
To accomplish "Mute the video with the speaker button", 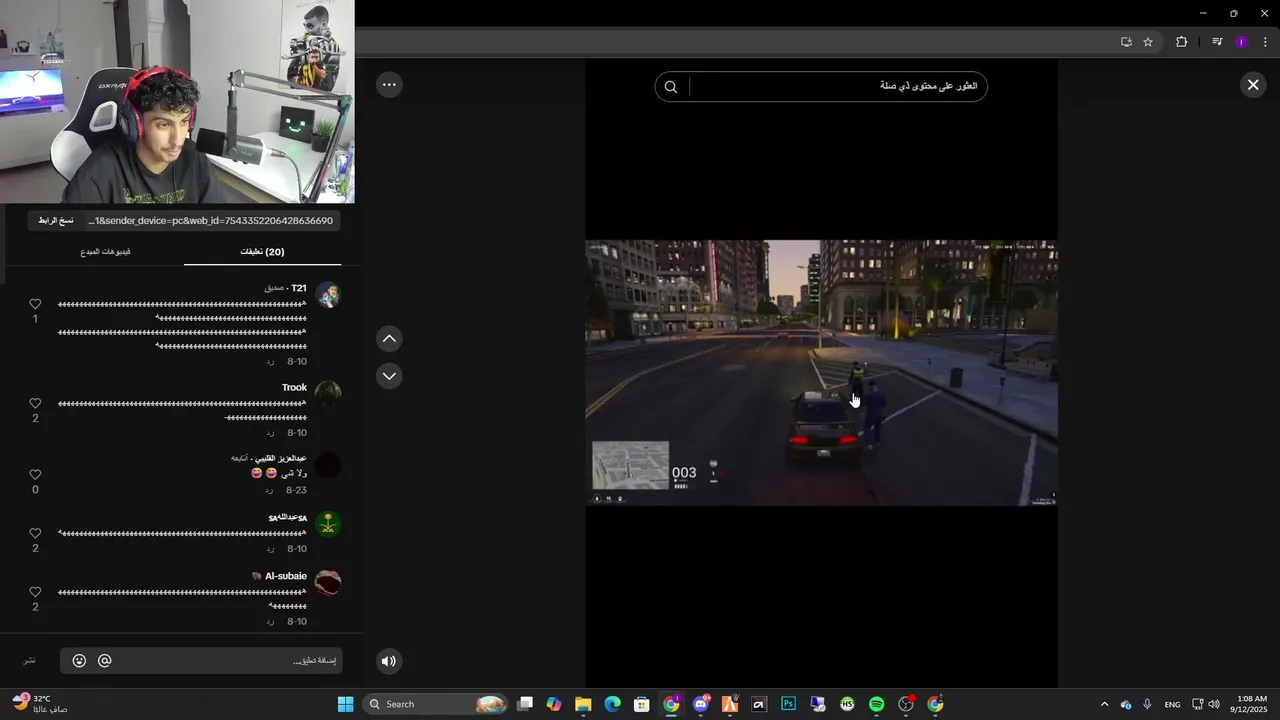I will (389, 660).
